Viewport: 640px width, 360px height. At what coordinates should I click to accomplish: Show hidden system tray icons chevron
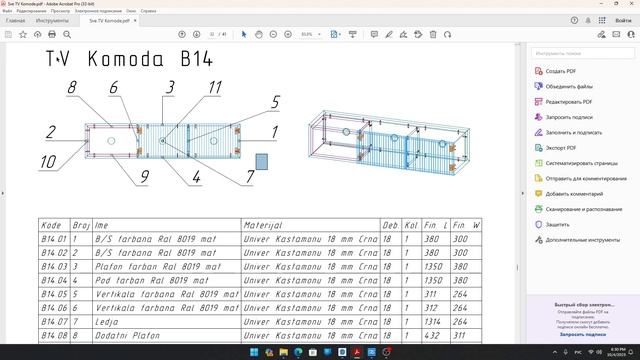(555, 352)
